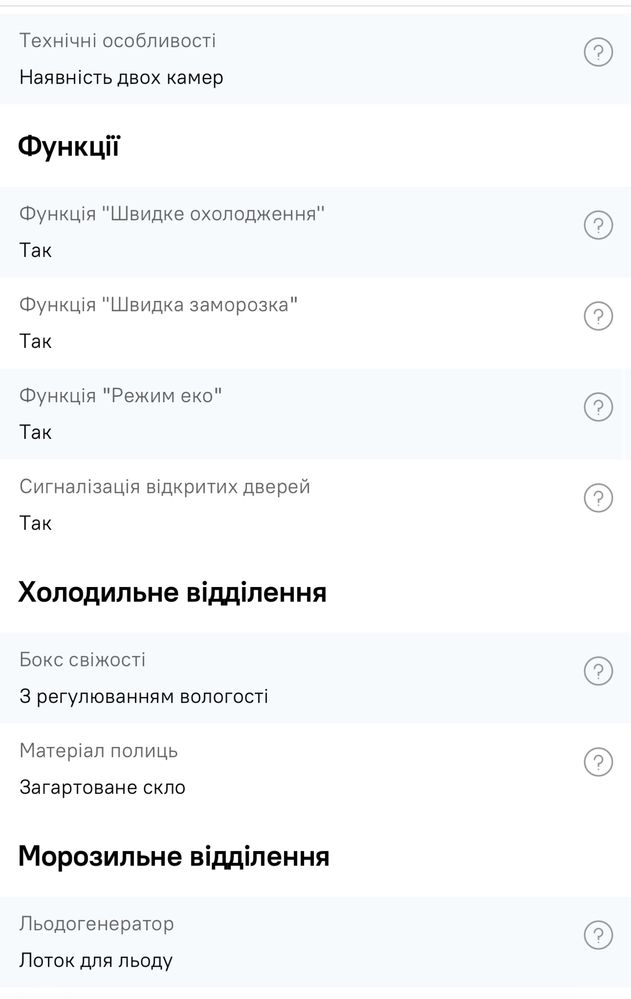Click the Льодогенератор label text
Screen dimensions: 631x999
tap(96, 924)
